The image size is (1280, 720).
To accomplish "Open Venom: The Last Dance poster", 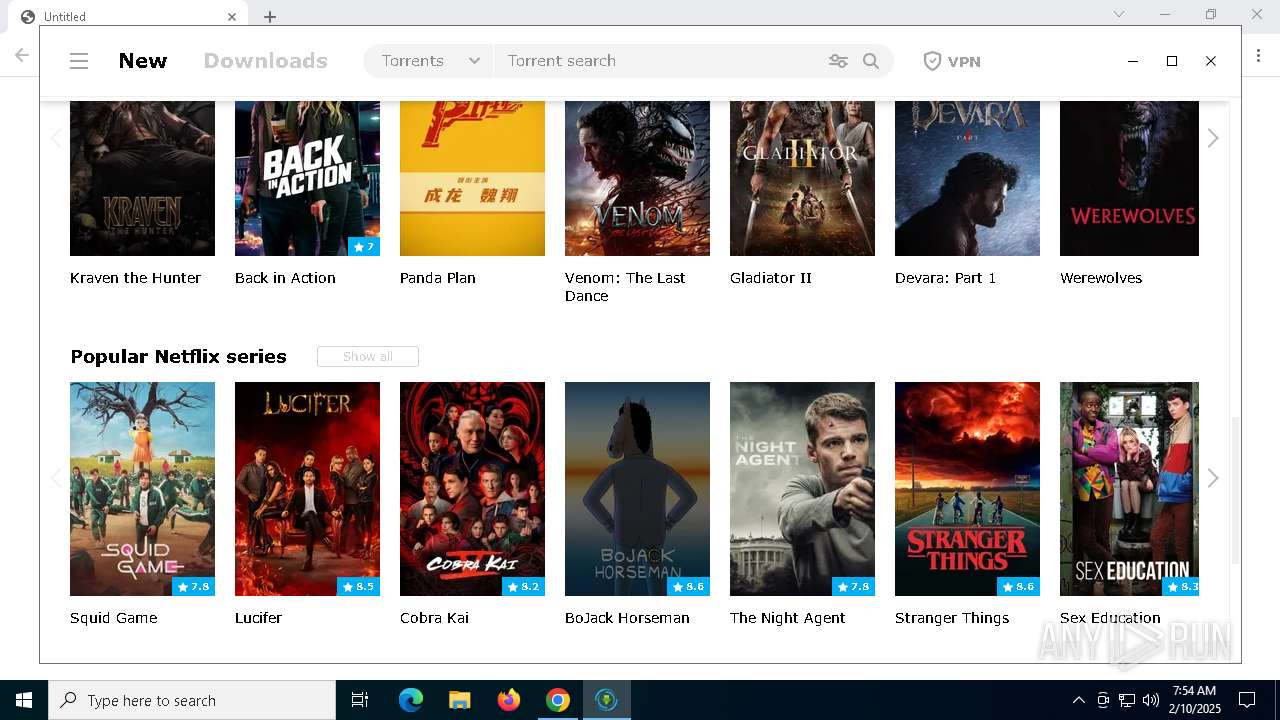I will pos(637,178).
